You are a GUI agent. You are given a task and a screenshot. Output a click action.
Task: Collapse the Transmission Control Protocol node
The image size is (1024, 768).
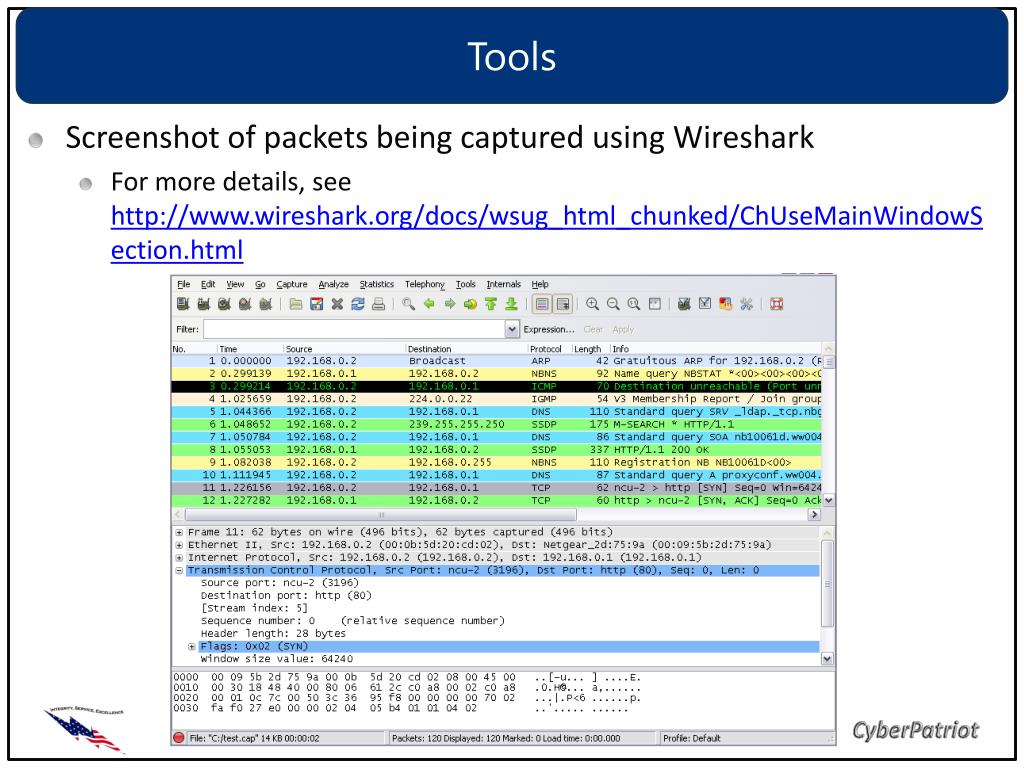click(x=179, y=570)
